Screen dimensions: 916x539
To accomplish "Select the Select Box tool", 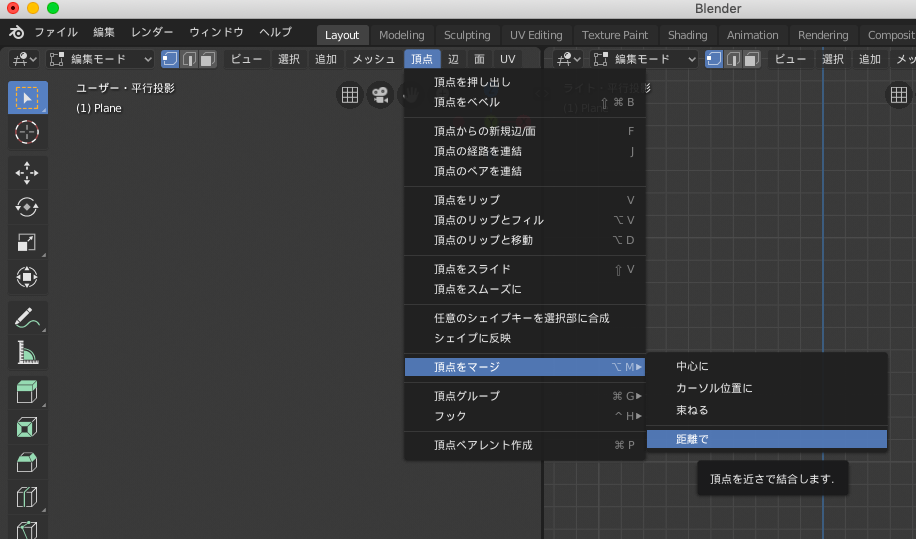I will pyautogui.click(x=27, y=98).
